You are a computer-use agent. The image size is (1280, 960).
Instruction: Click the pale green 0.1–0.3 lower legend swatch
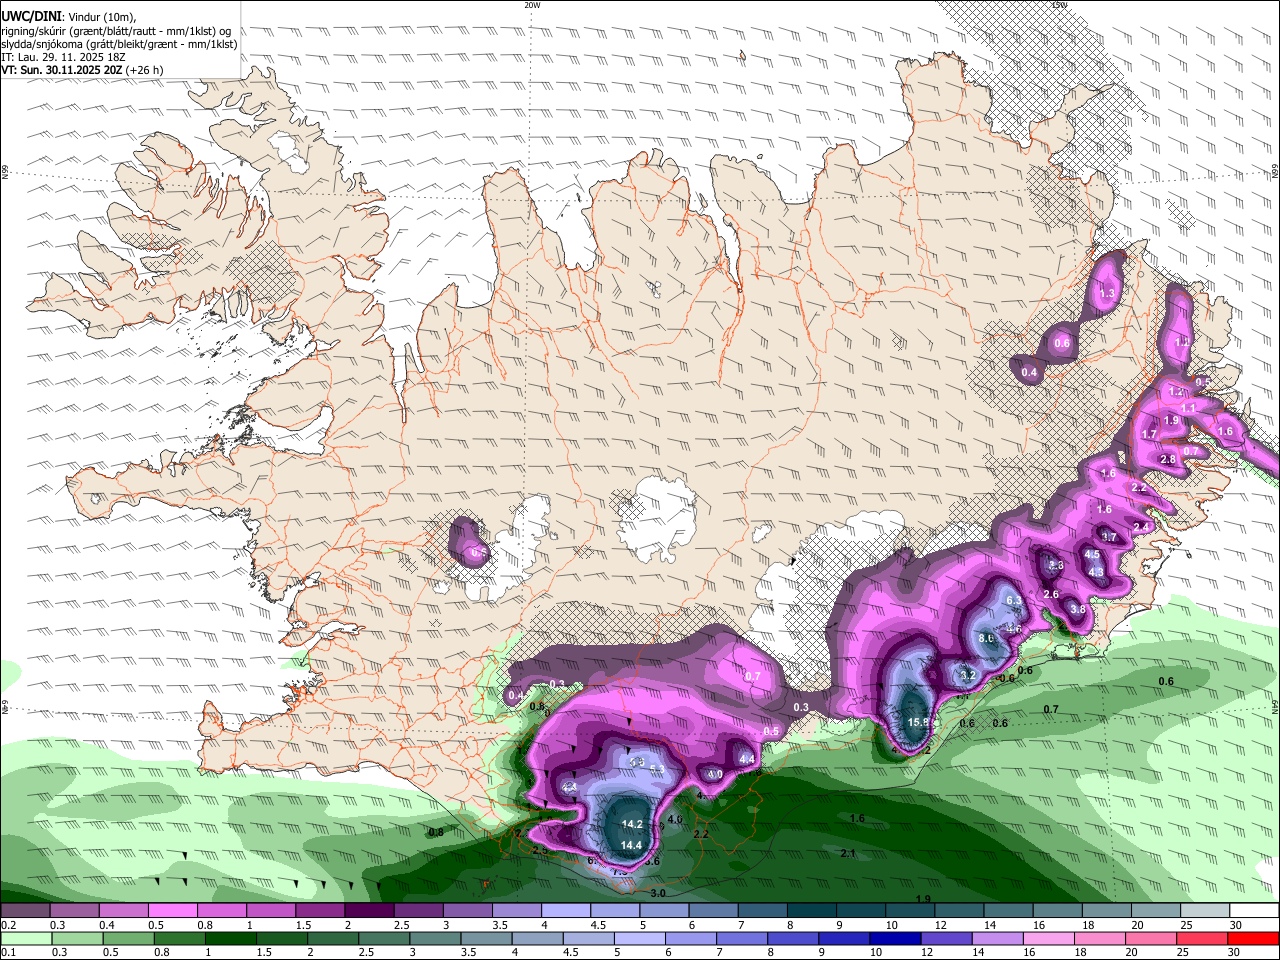tap(26, 938)
